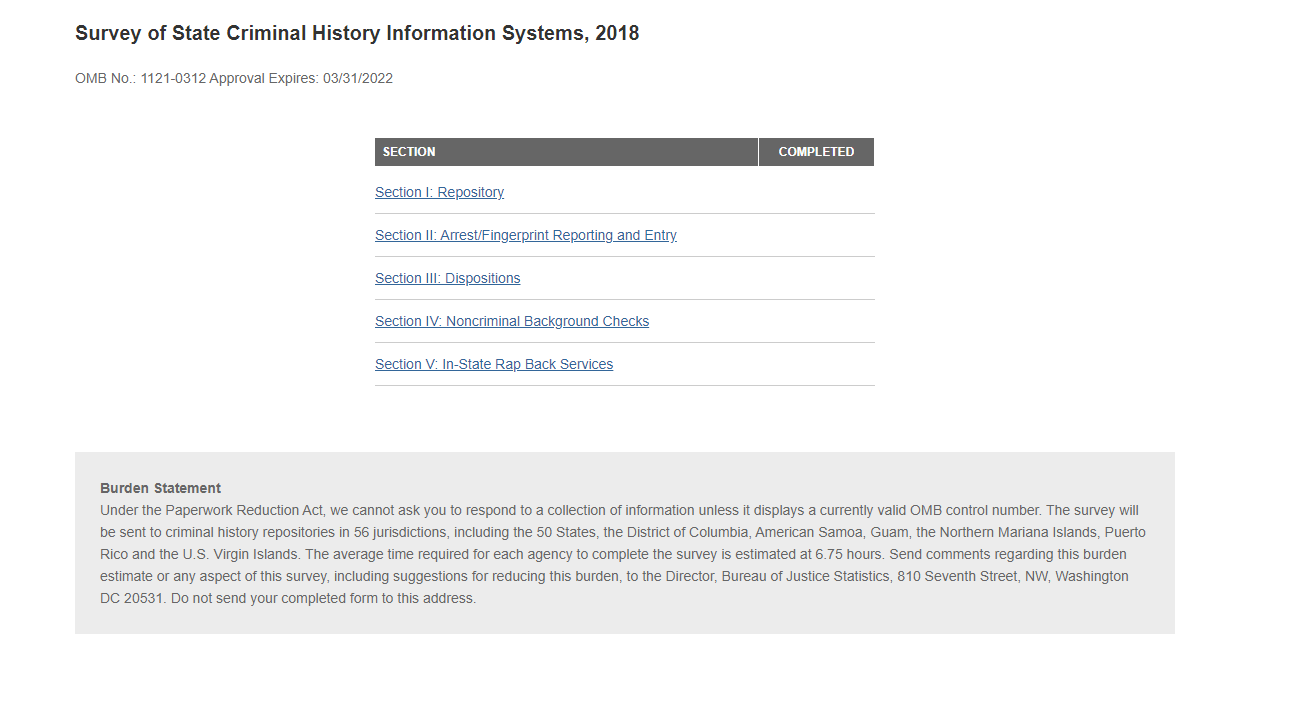Open Section I: Repository link
Viewport: 1308px width, 701px height.
(x=439, y=192)
